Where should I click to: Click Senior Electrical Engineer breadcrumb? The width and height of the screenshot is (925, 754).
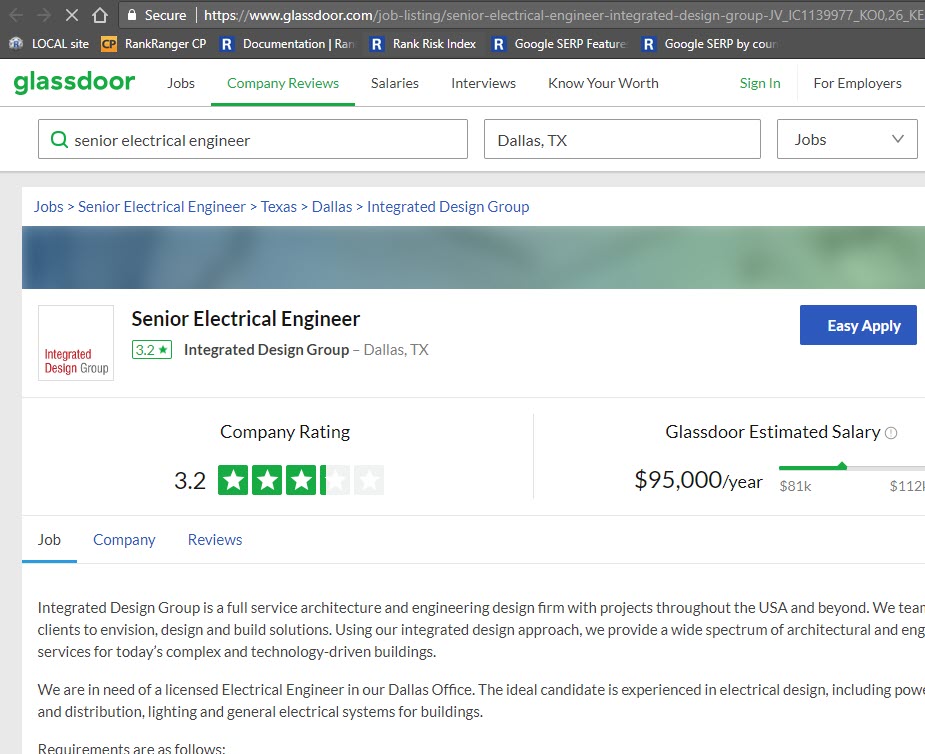coord(162,206)
